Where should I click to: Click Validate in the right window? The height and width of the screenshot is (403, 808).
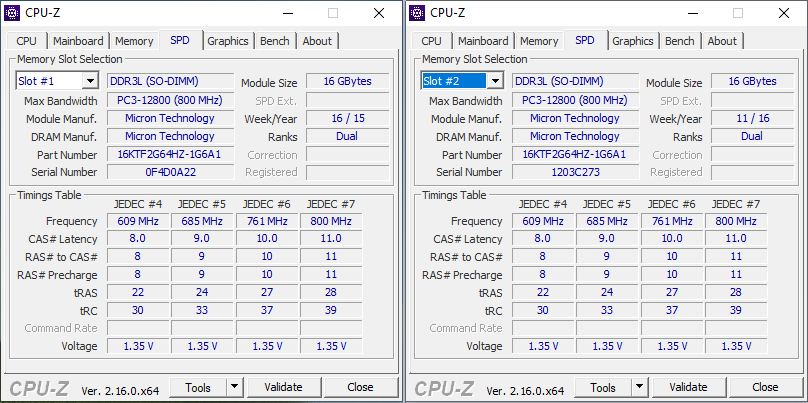688,387
